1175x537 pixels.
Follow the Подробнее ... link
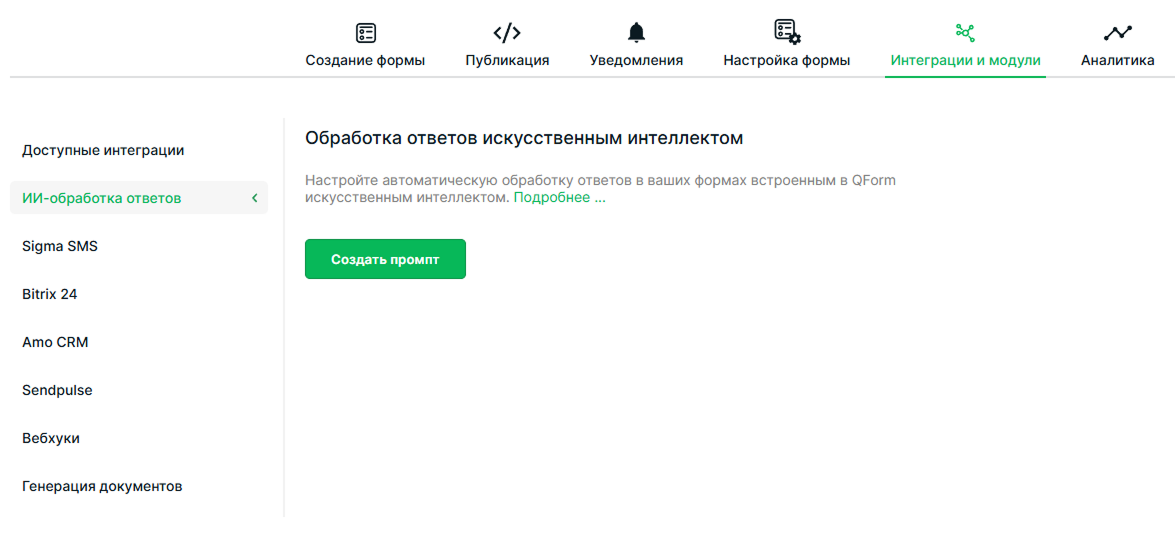click(x=560, y=198)
